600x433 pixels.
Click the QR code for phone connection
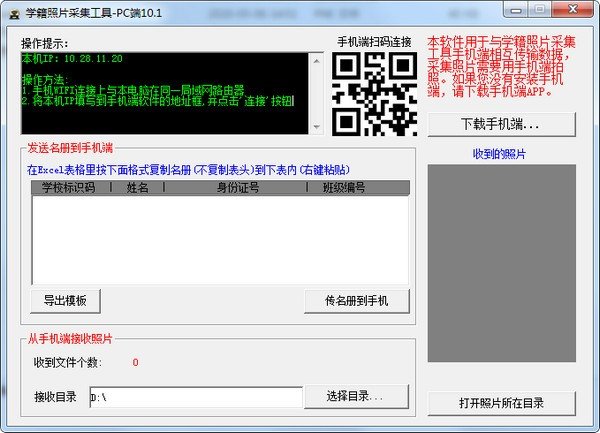point(374,93)
